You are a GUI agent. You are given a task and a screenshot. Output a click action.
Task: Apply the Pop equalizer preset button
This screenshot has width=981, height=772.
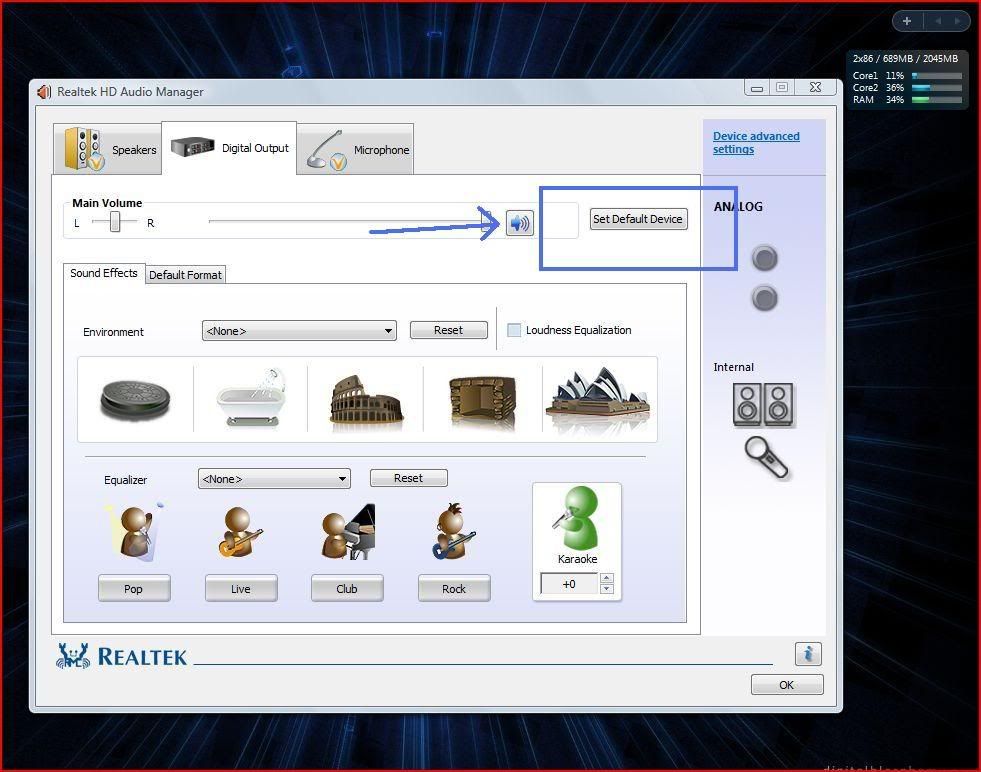pyautogui.click(x=134, y=588)
